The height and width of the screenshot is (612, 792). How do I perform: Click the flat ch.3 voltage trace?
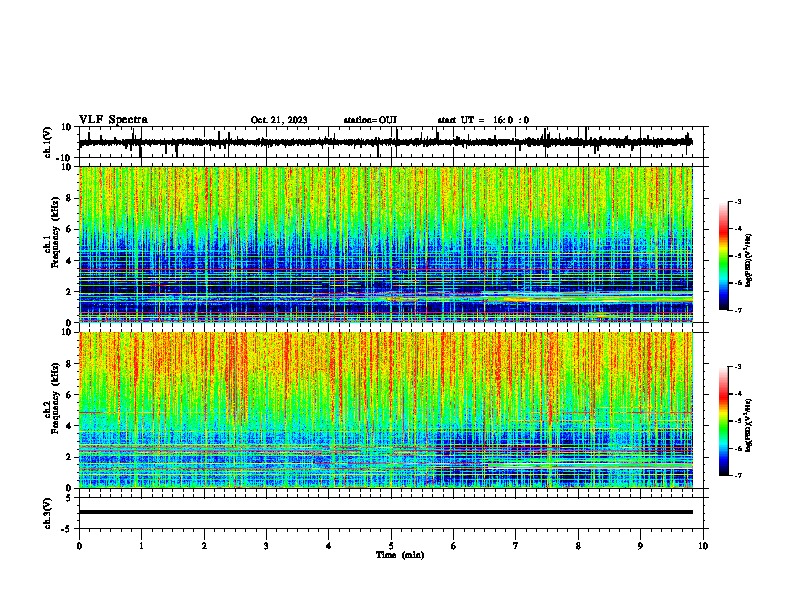[386, 512]
